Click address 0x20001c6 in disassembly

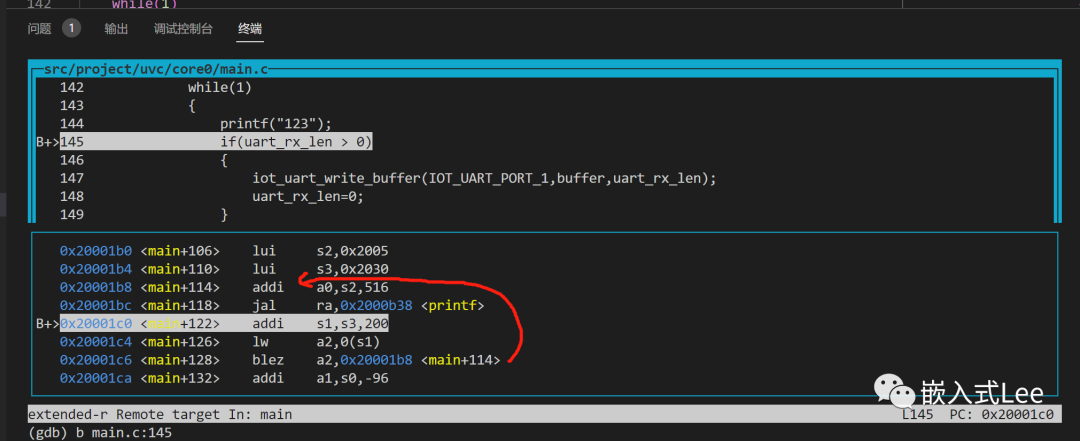pos(98,360)
